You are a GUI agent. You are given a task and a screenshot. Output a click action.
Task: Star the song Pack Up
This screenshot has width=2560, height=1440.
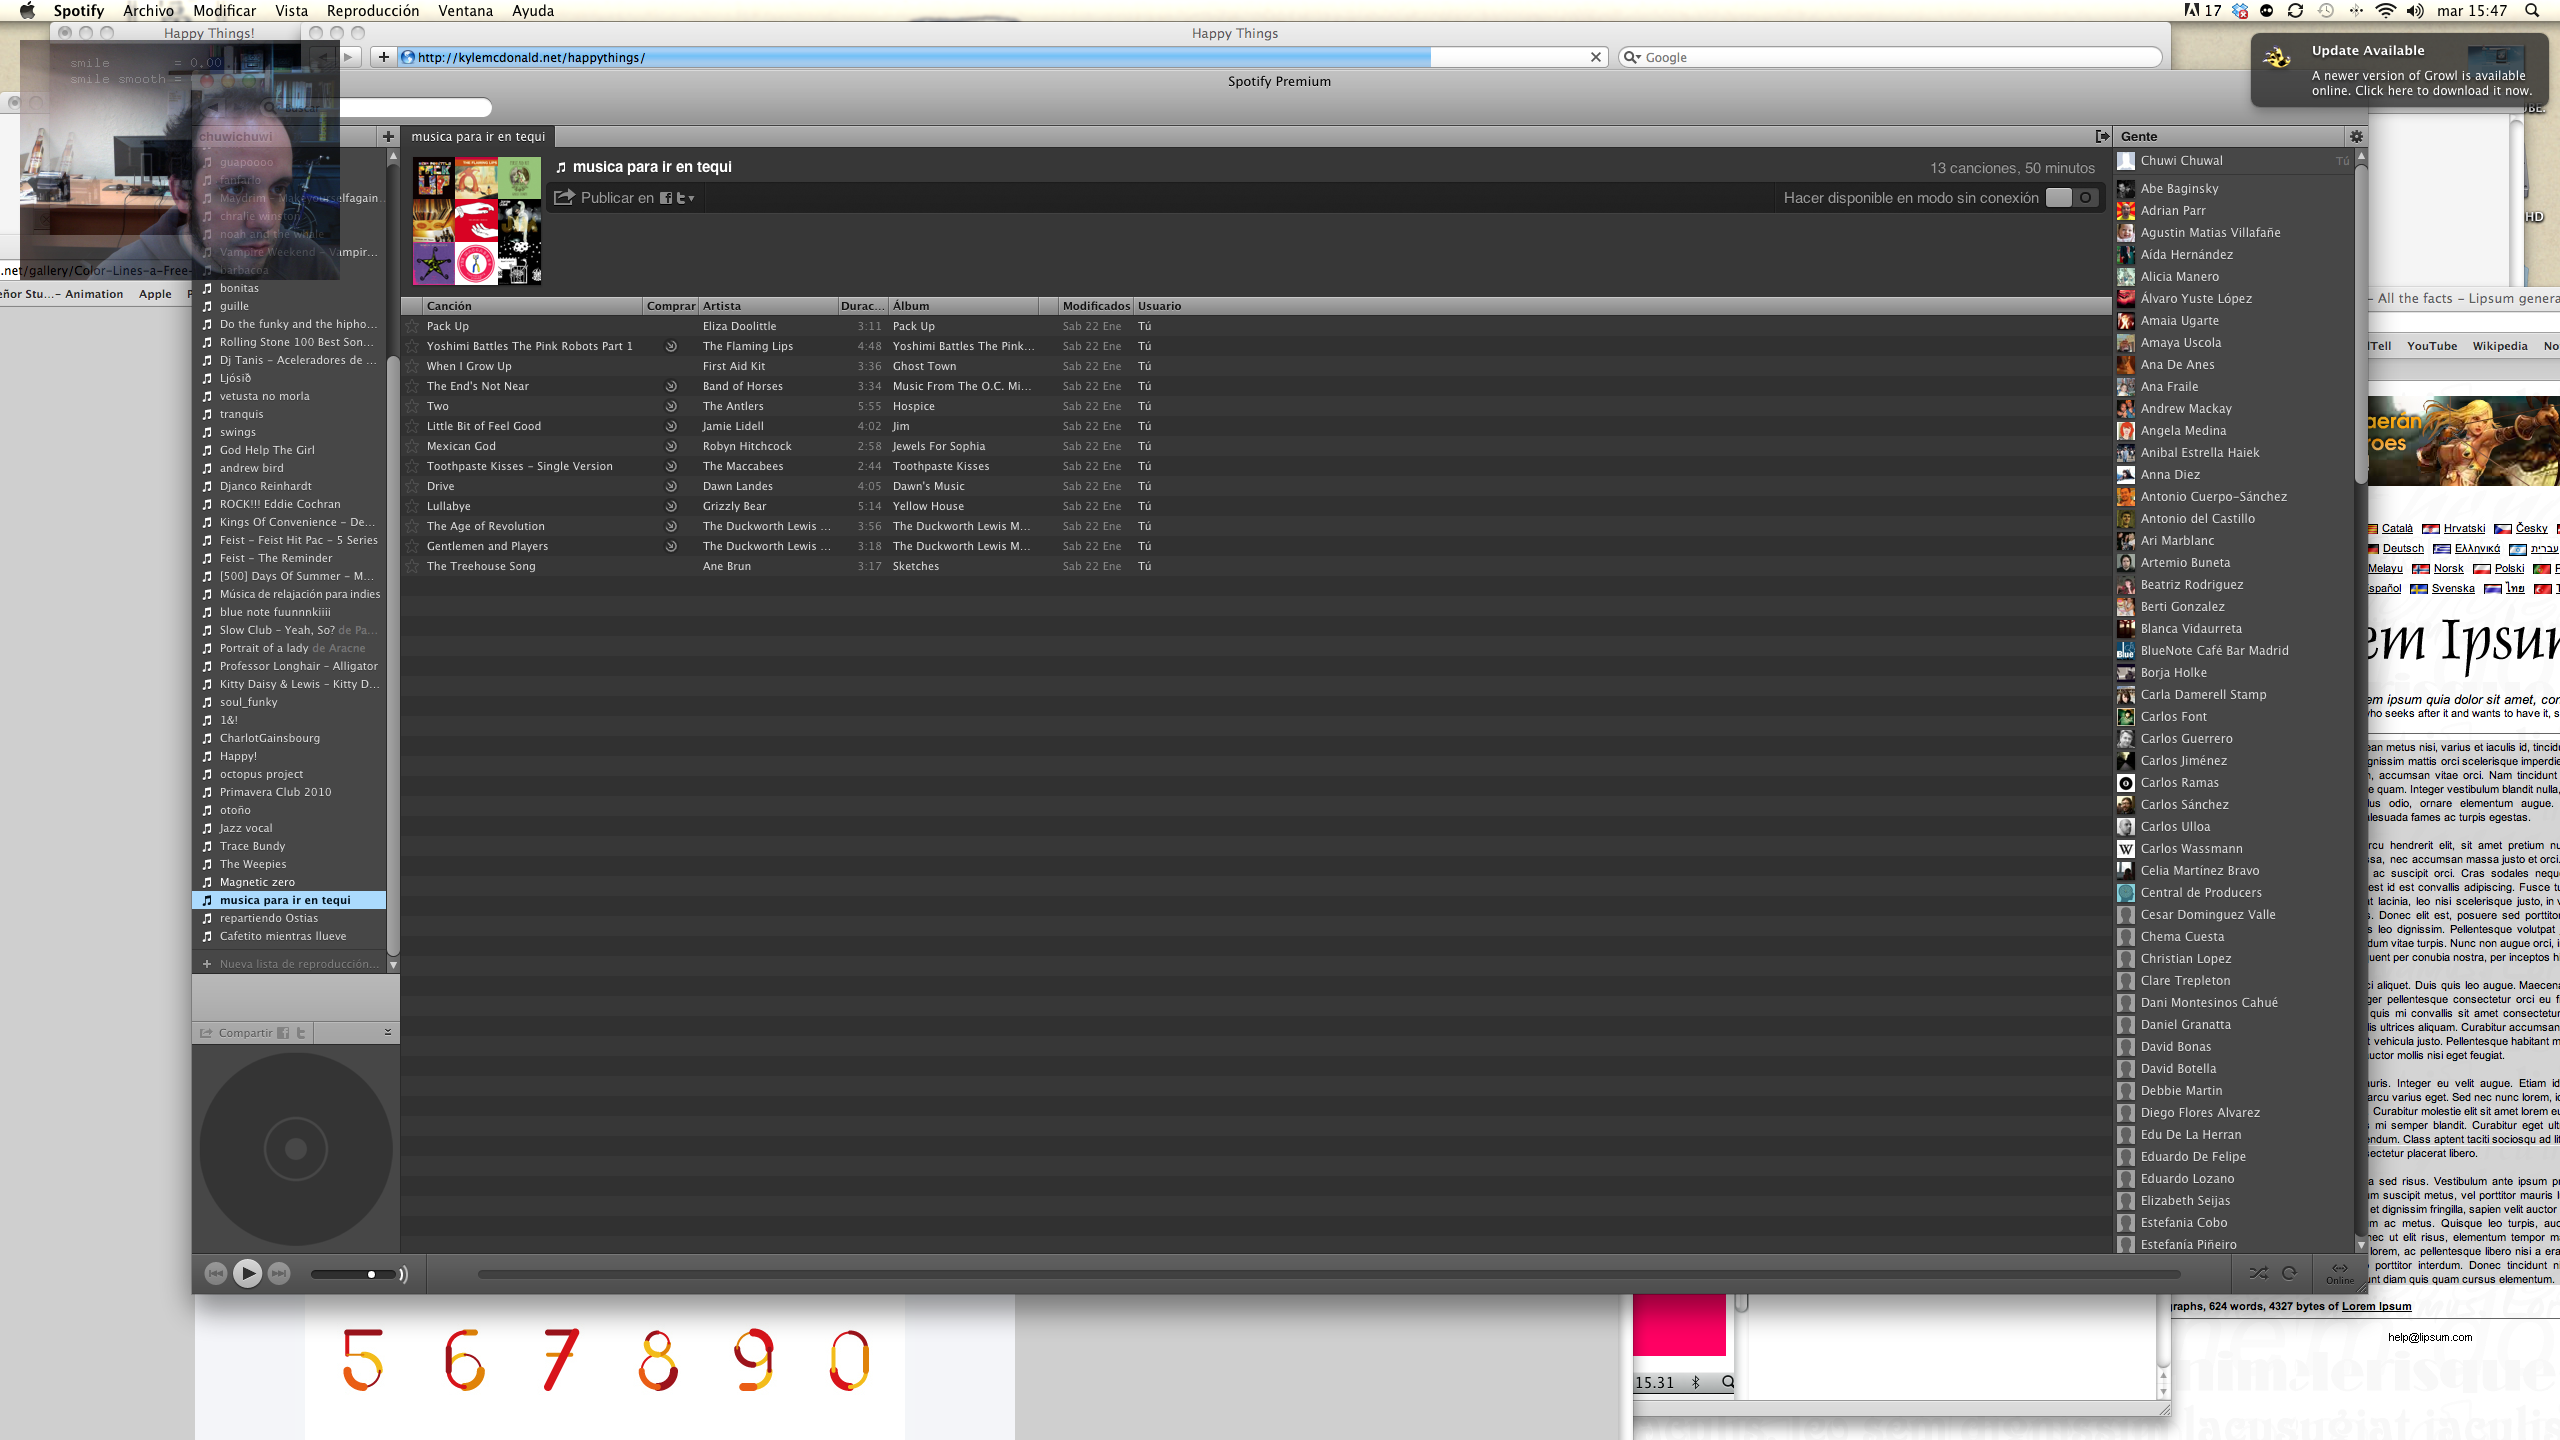pyautogui.click(x=412, y=326)
